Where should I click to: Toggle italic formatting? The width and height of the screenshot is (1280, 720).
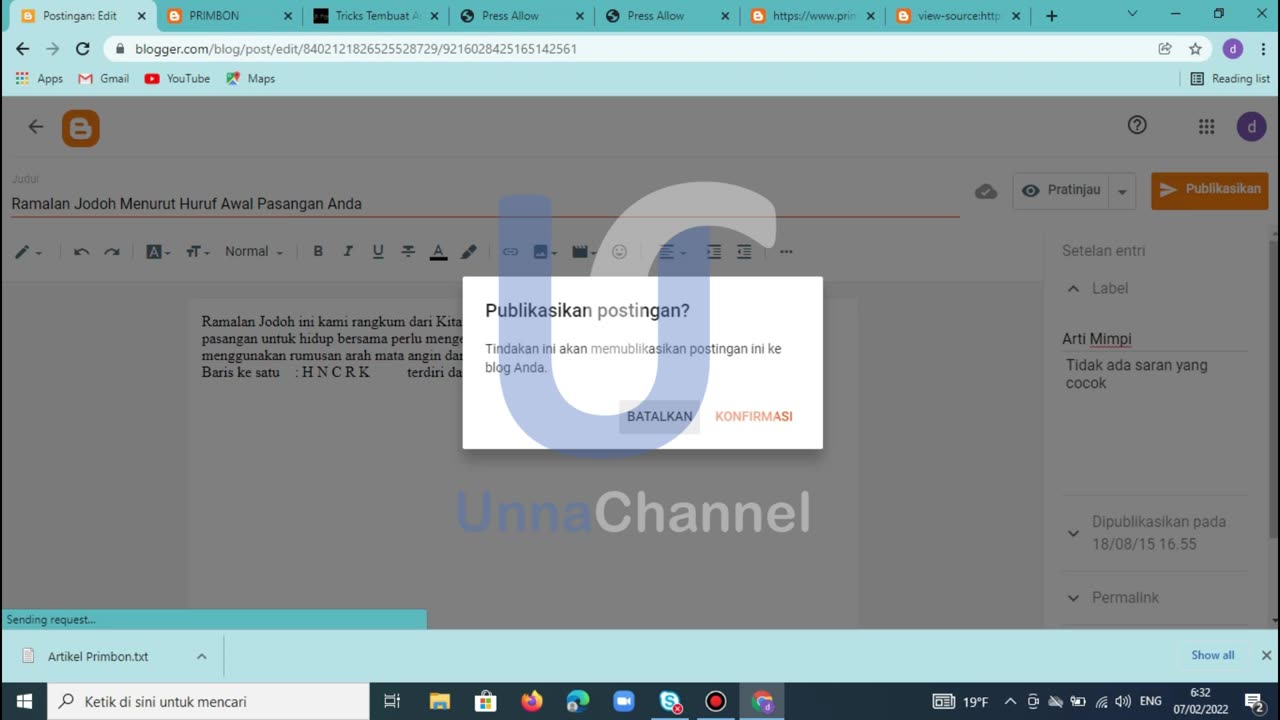click(348, 252)
